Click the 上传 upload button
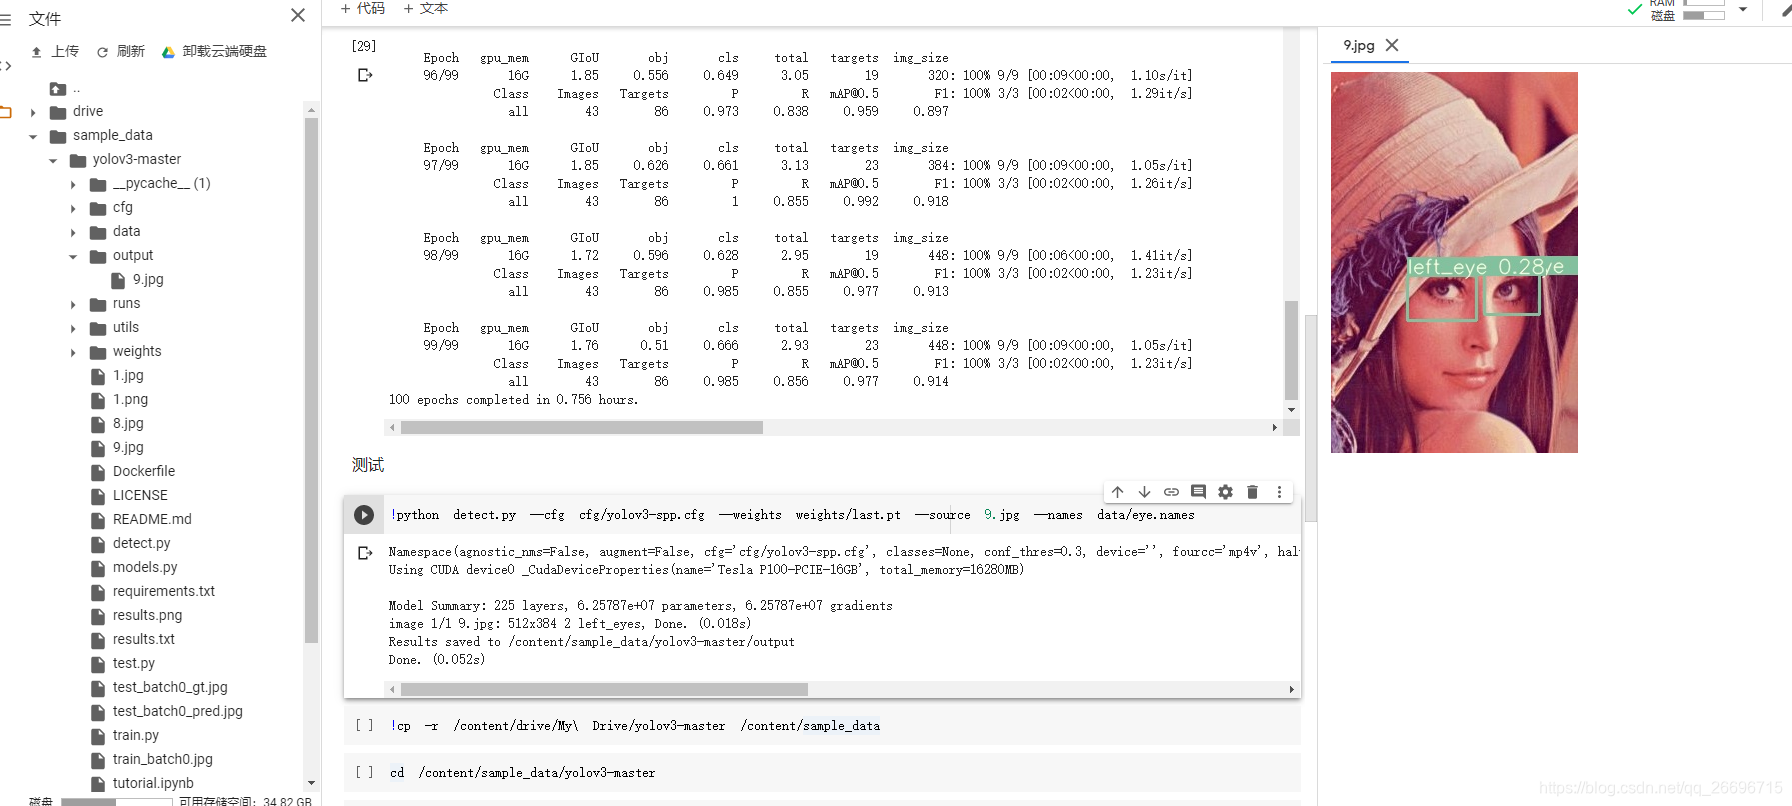Screen dimensions: 1792x806 pyautogui.click(x=55, y=51)
